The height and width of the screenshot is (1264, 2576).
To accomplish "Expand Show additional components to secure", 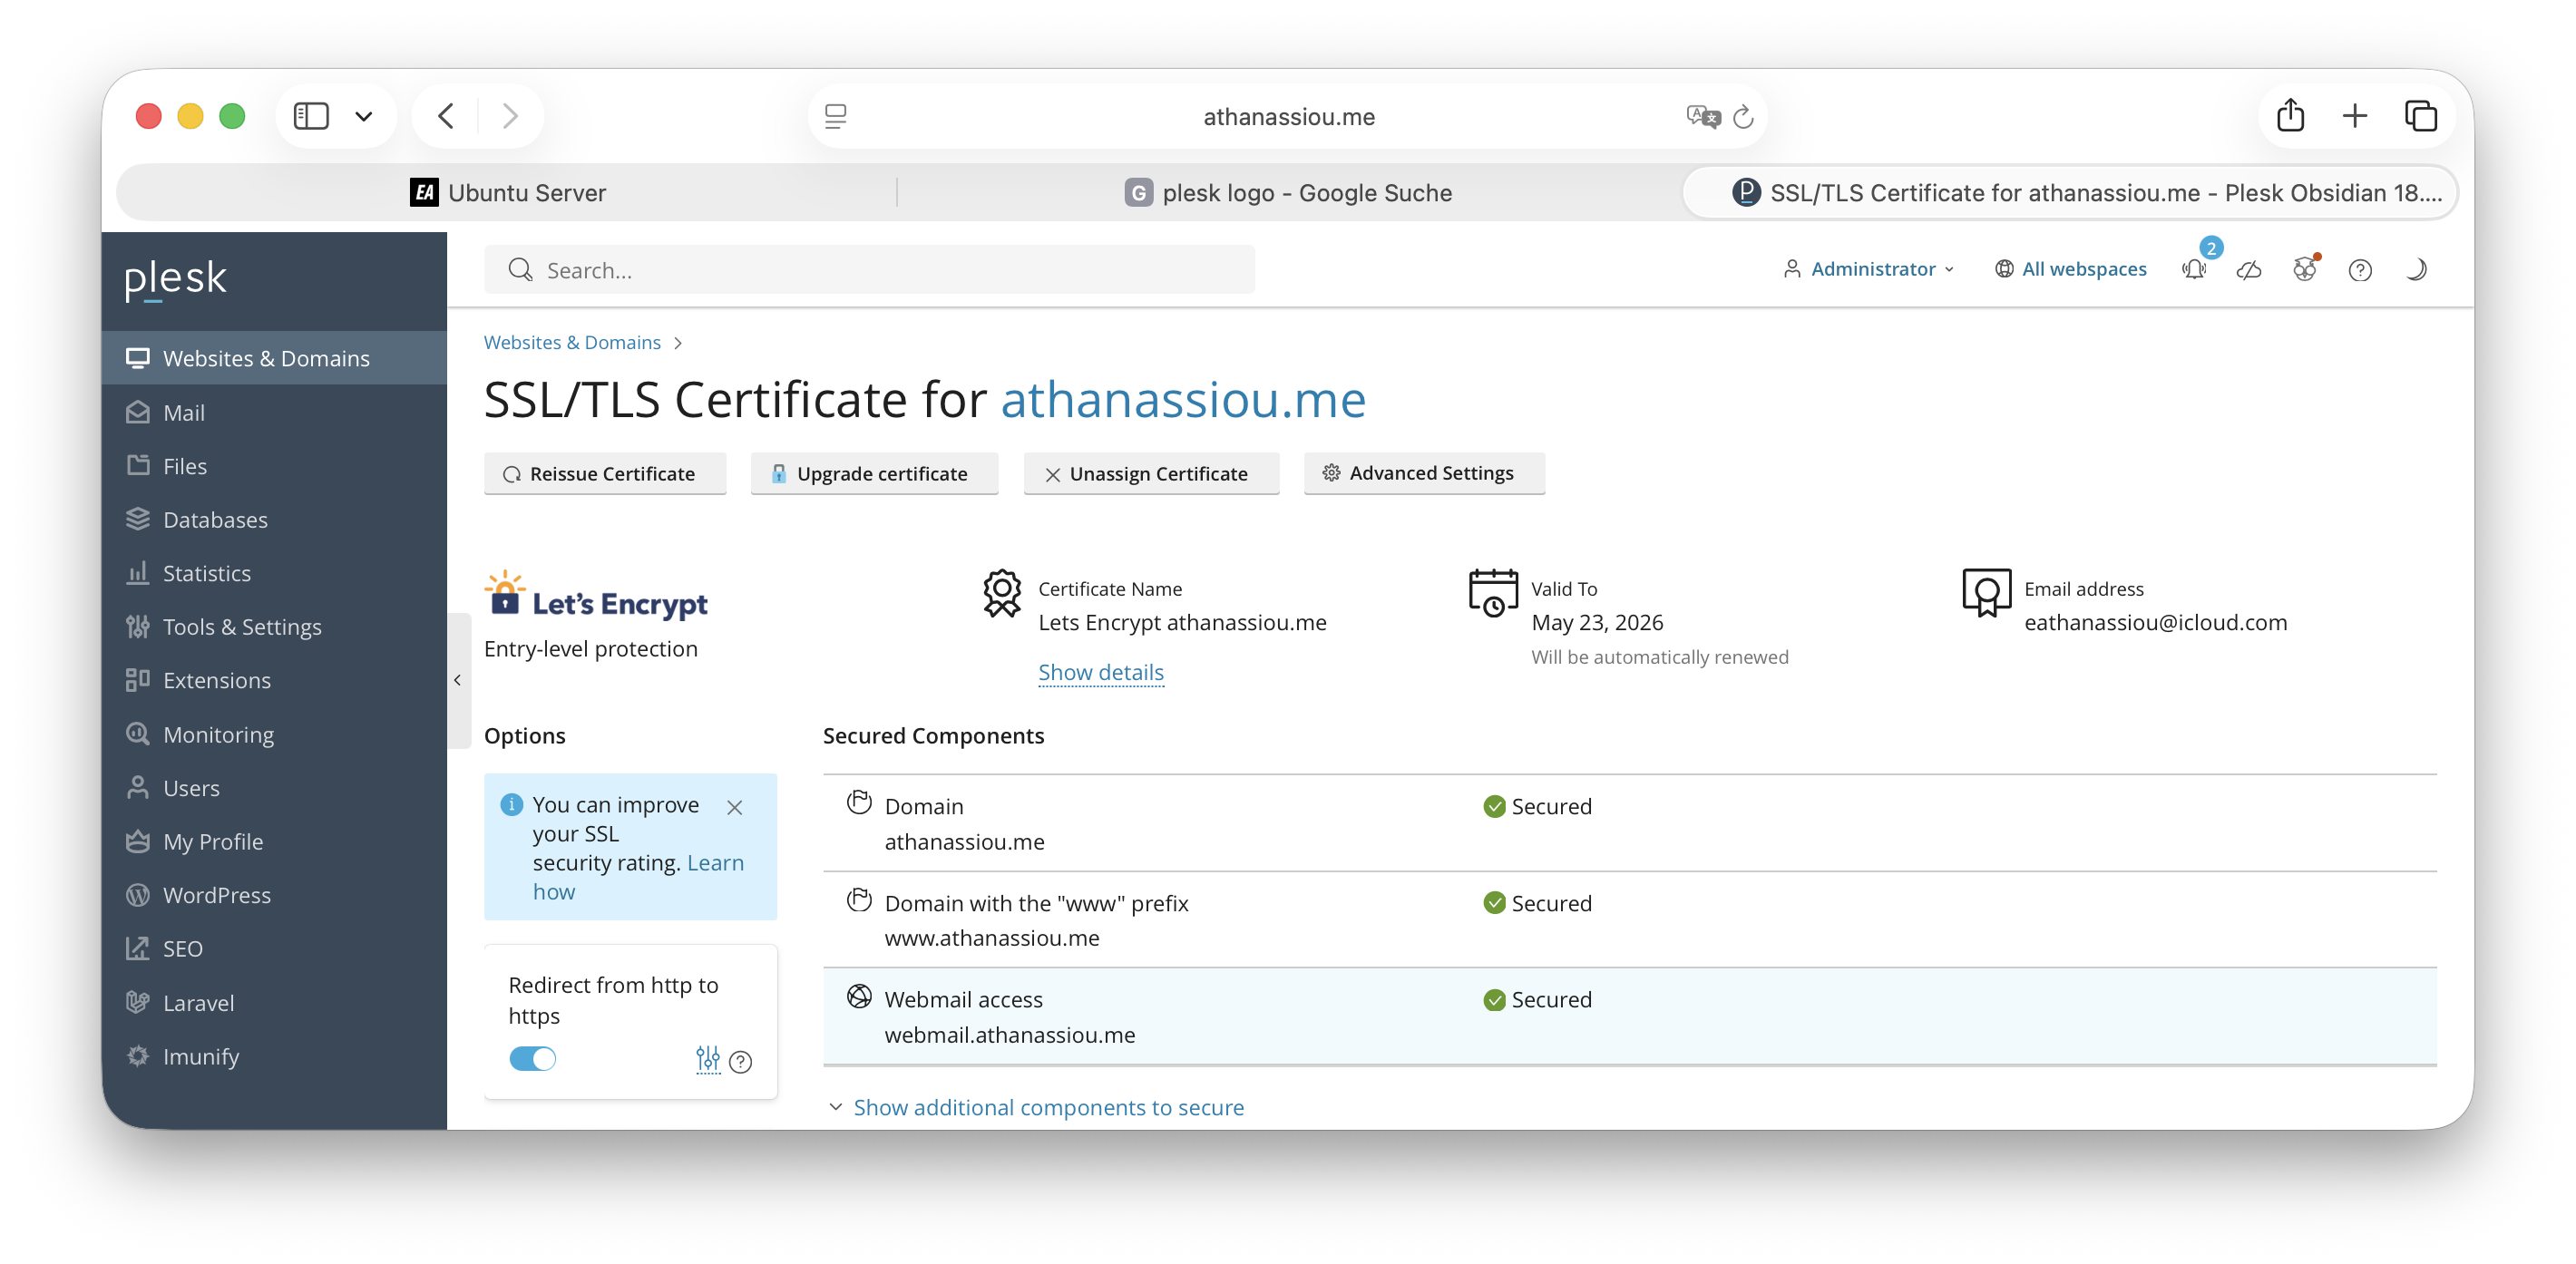I will [1047, 1107].
